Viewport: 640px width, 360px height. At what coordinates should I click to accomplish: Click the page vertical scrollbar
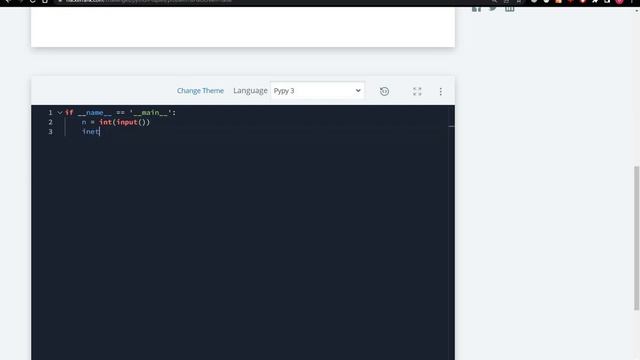tap(636, 238)
